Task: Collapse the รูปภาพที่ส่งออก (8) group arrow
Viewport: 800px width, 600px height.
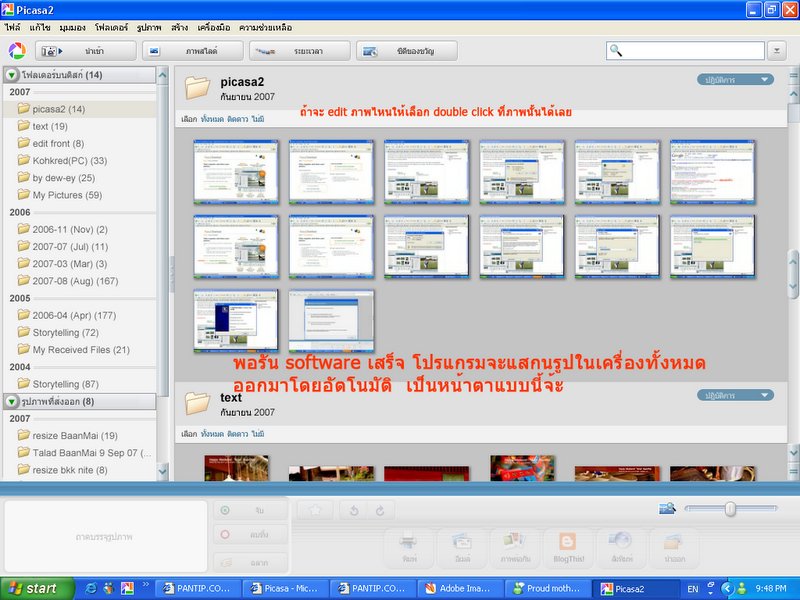Action: point(11,402)
